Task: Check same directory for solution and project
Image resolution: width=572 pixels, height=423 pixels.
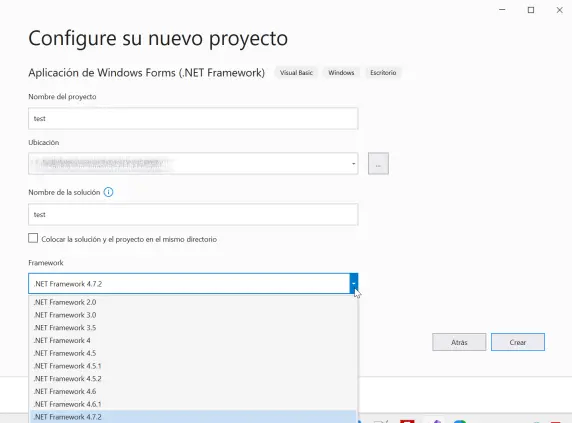Action: (x=33, y=238)
